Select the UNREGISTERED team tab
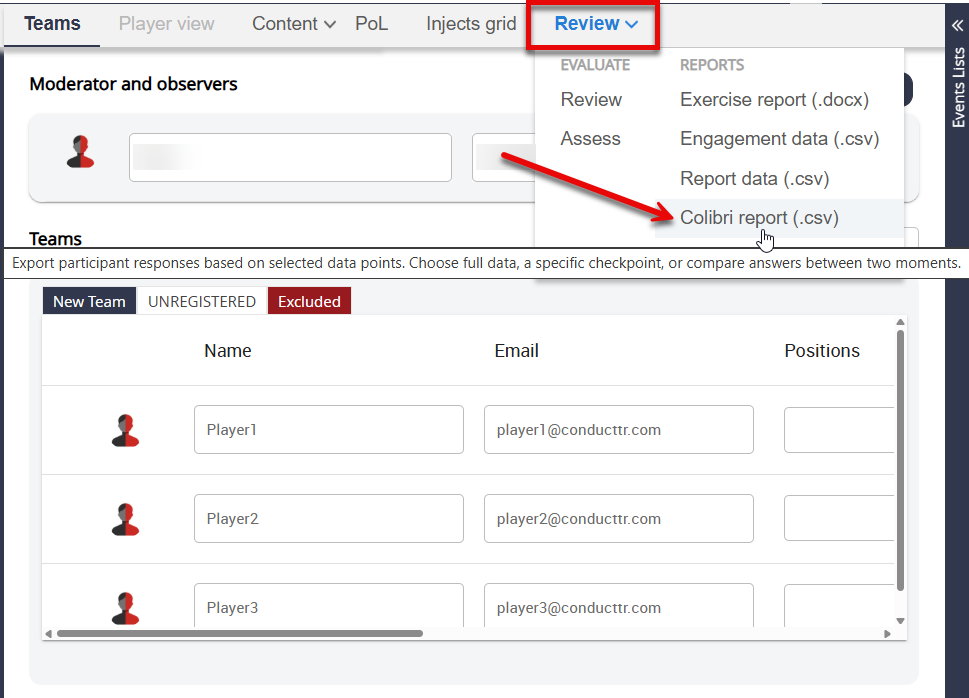Image resolution: width=969 pixels, height=698 pixels. tap(202, 301)
